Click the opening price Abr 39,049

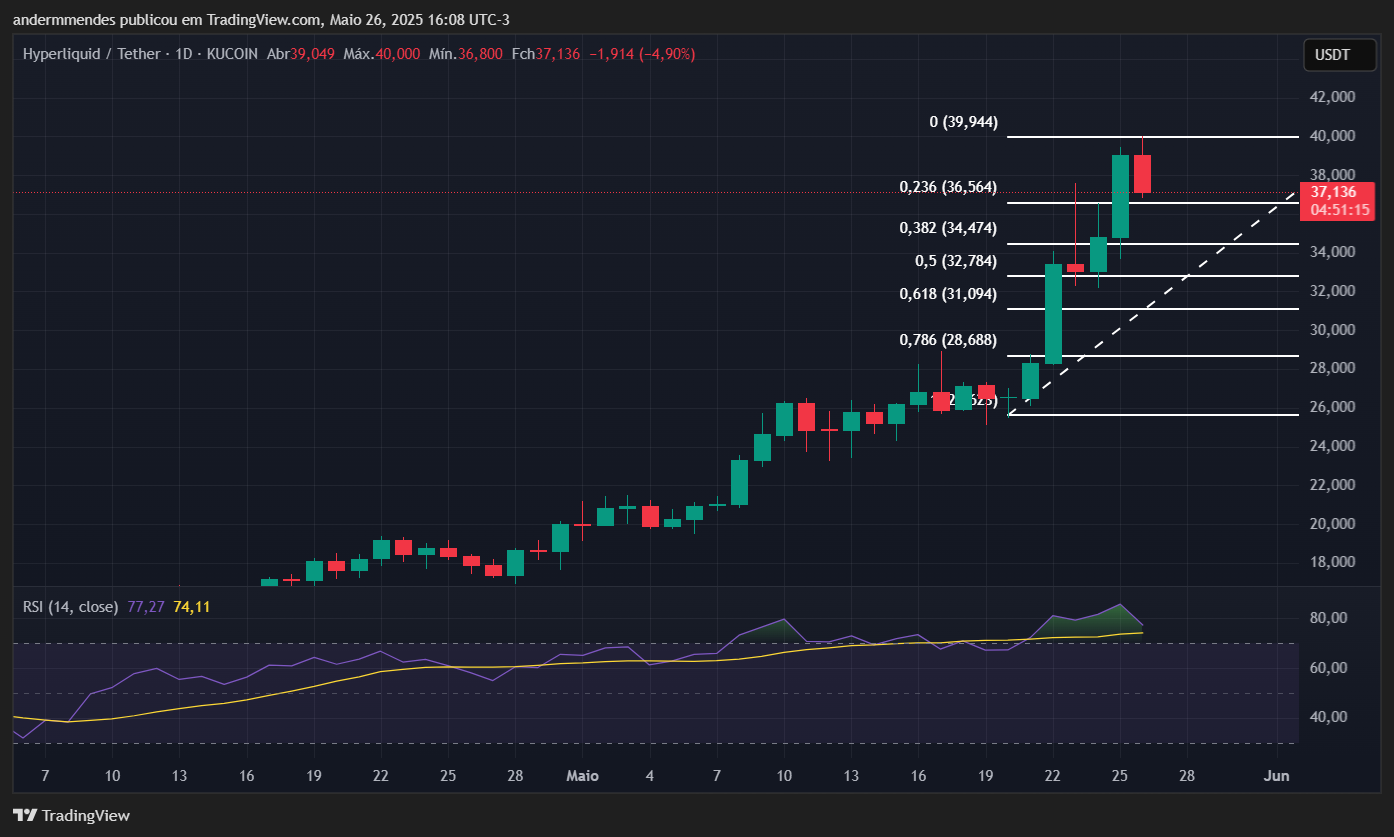click(301, 54)
